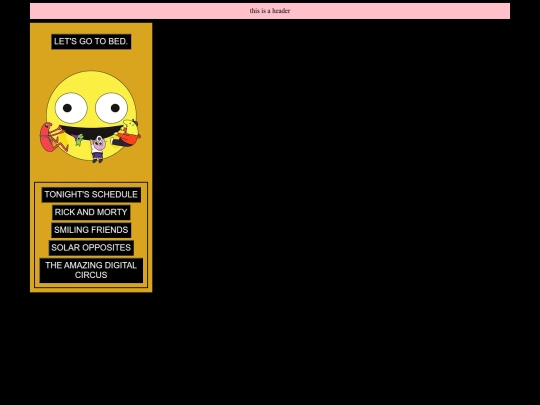The height and width of the screenshot is (405, 540).
Task: Open the SMILING FRIENDS entry
Action: (91, 230)
